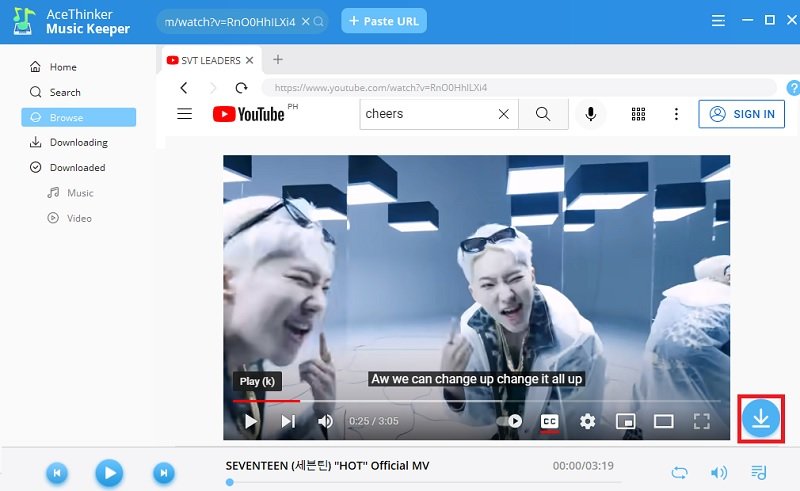Open the playlist queue icon
800x491 pixels.
759,472
